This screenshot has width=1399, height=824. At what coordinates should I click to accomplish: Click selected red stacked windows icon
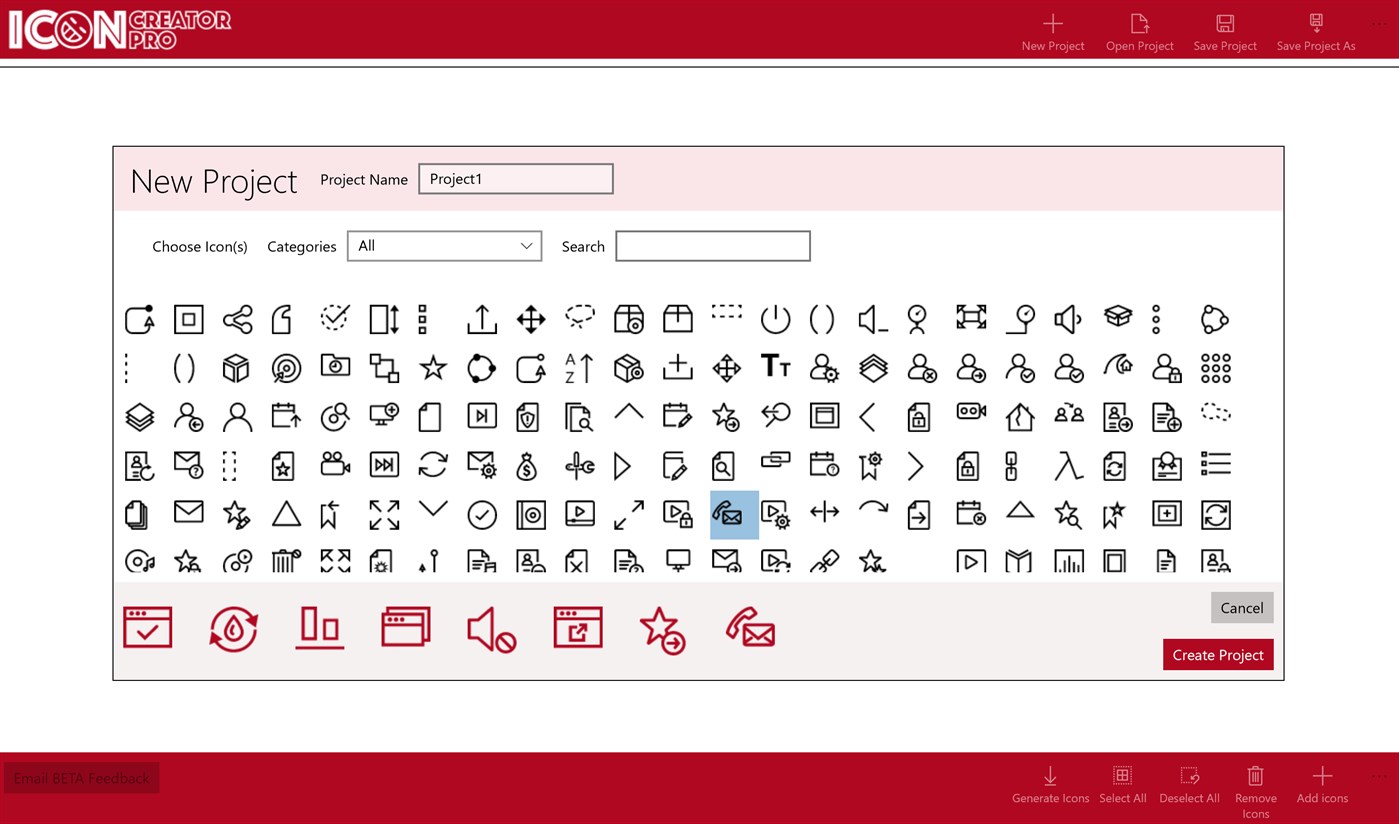[406, 628]
